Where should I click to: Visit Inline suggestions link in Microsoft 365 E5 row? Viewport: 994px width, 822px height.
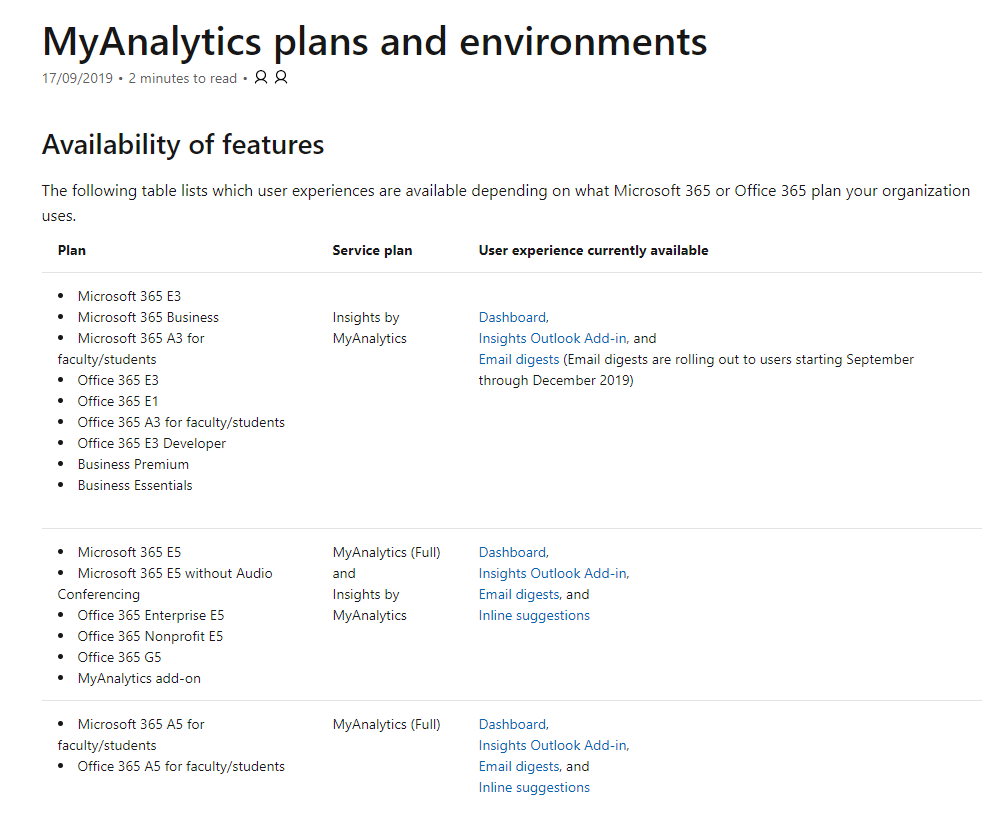tap(534, 615)
